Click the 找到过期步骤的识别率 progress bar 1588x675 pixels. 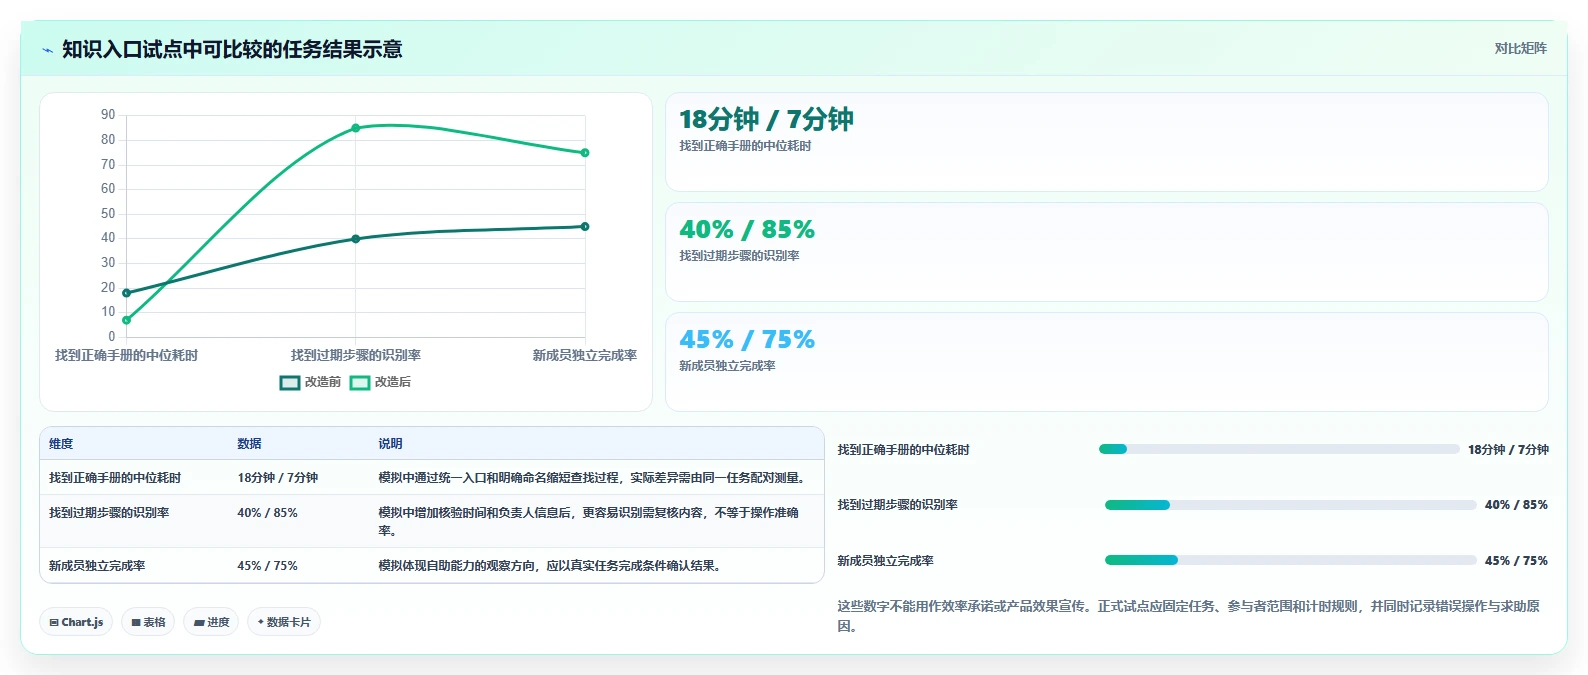click(x=1290, y=505)
